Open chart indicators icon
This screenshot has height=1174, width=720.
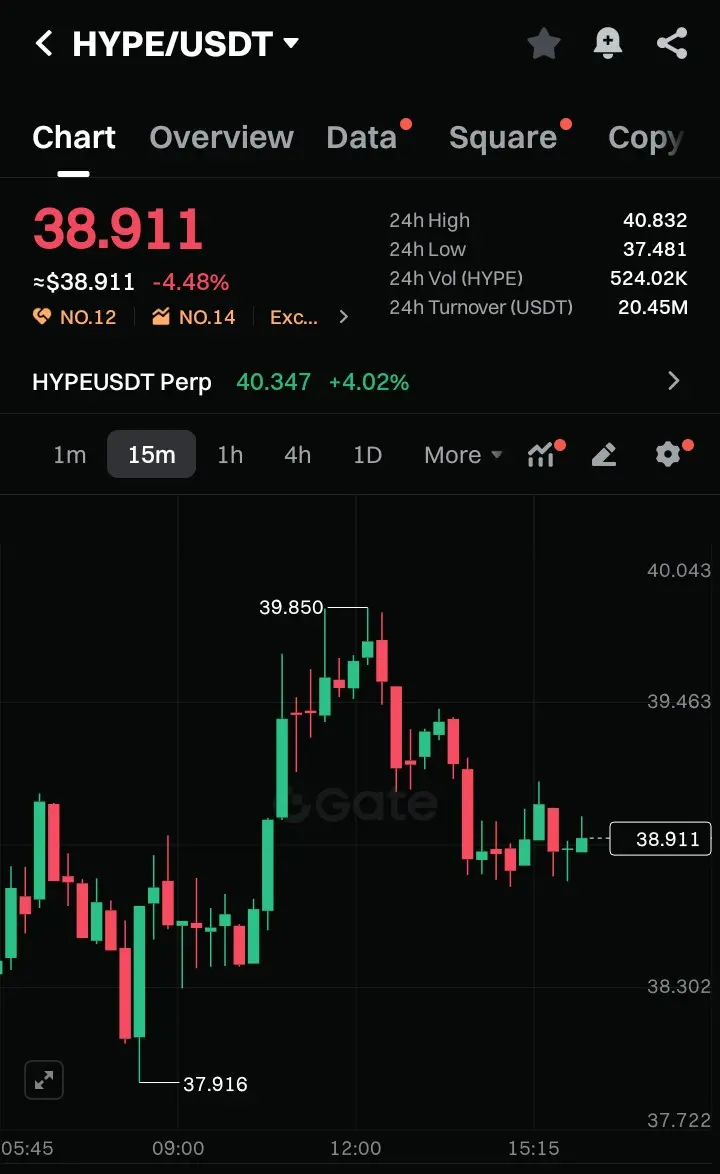542,454
